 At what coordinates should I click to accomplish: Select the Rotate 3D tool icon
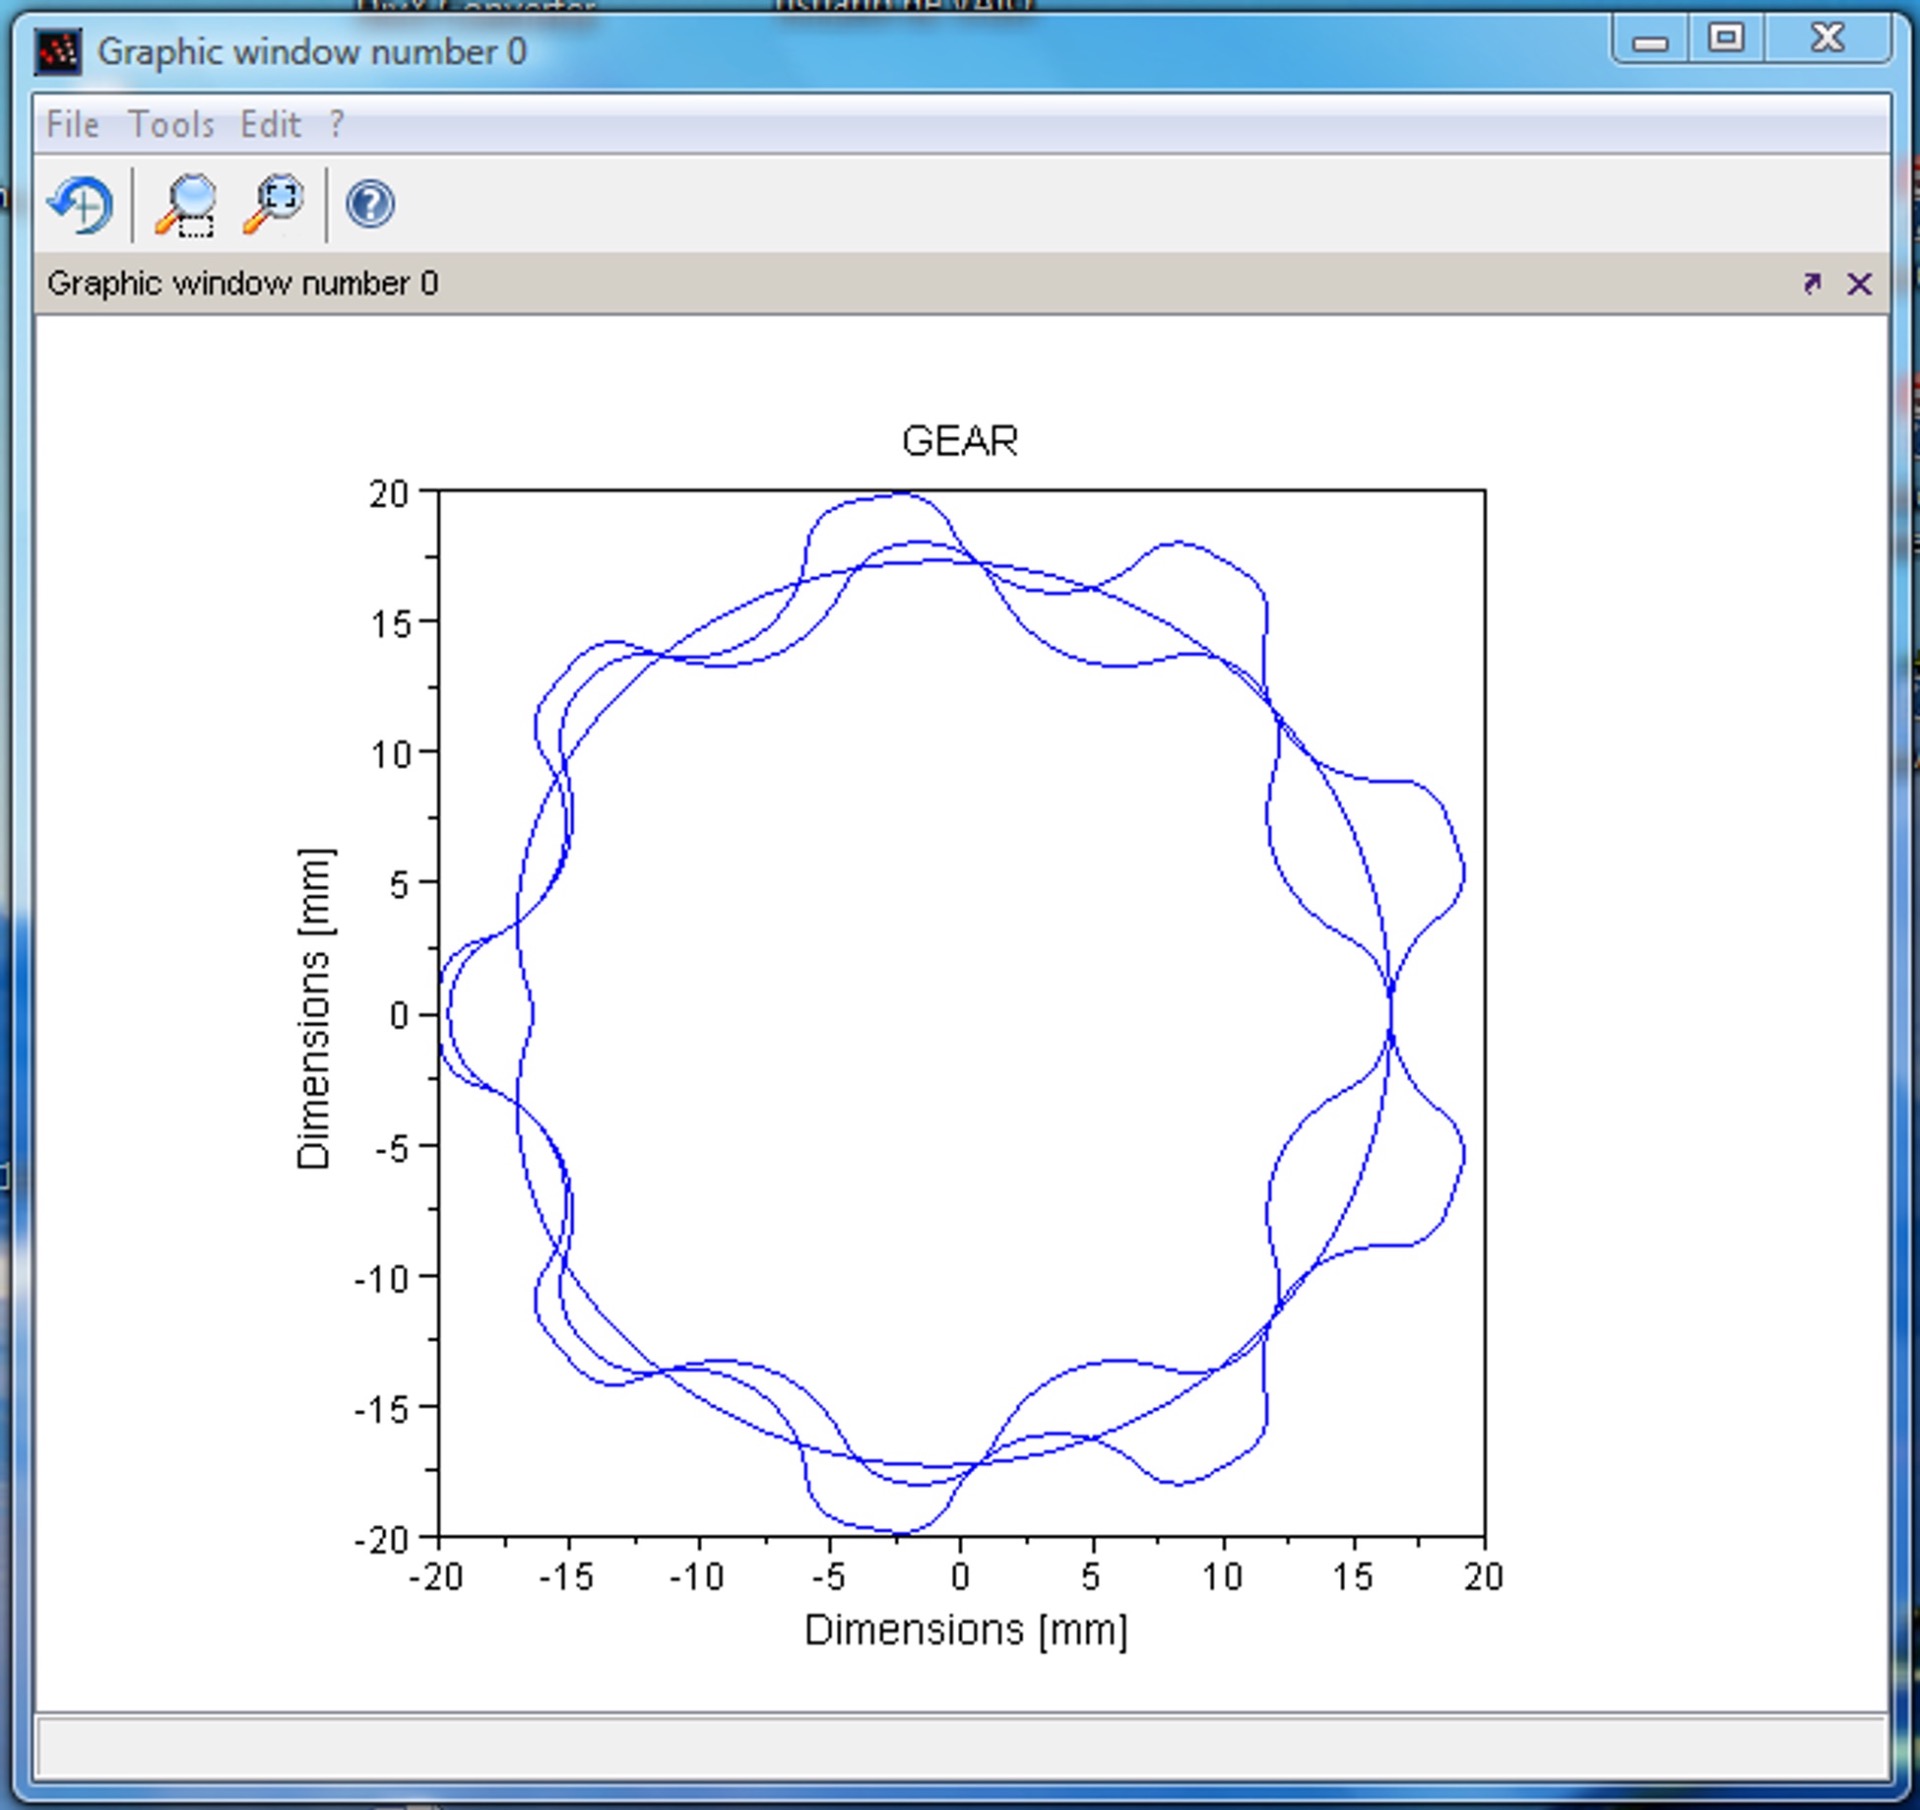coord(81,204)
